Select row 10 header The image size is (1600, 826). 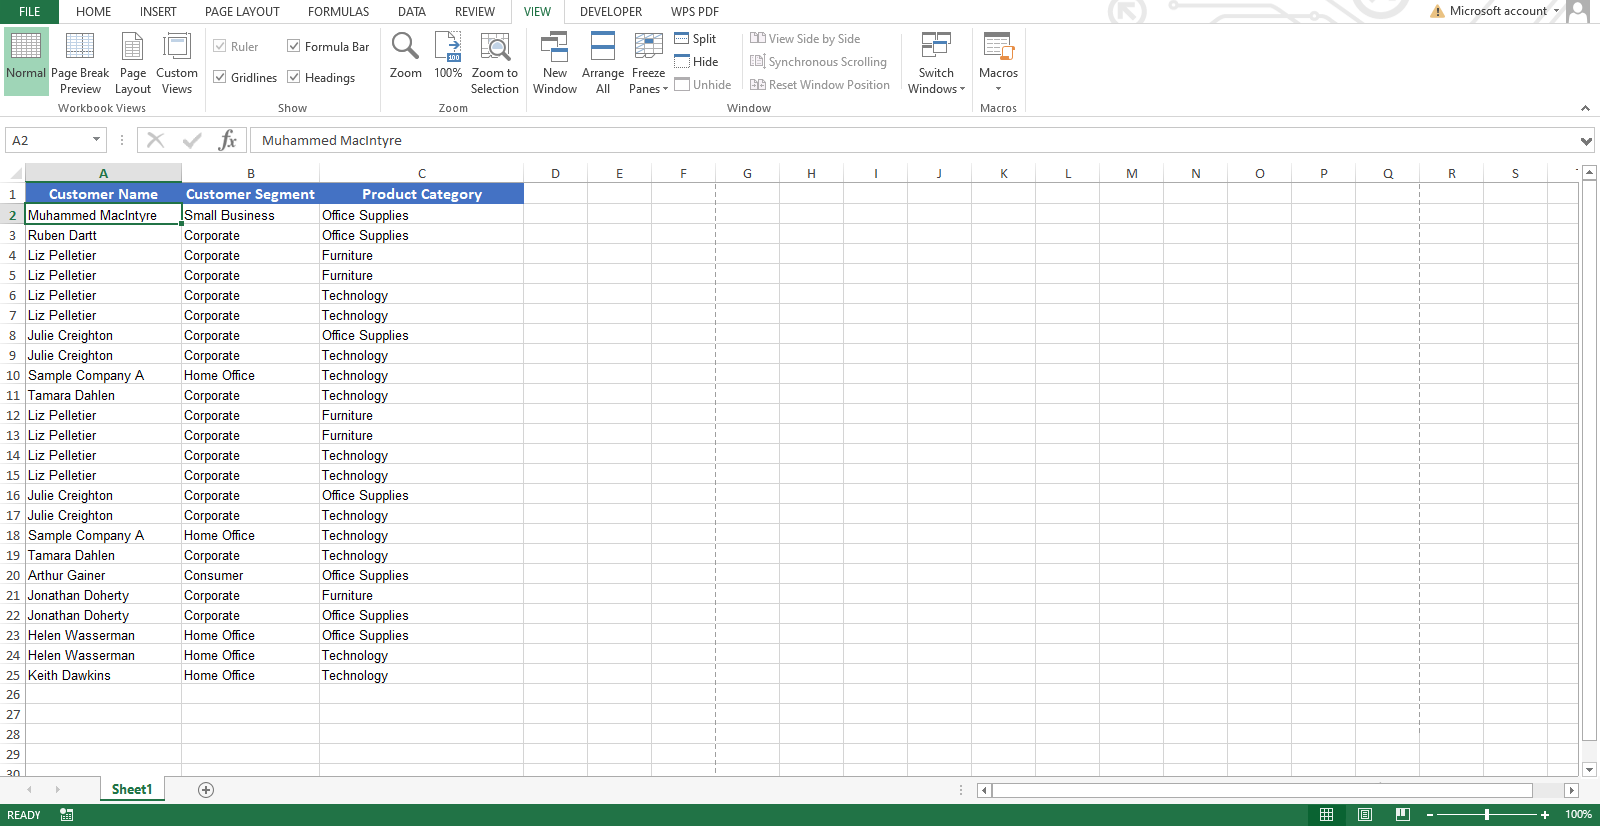[x=13, y=375]
